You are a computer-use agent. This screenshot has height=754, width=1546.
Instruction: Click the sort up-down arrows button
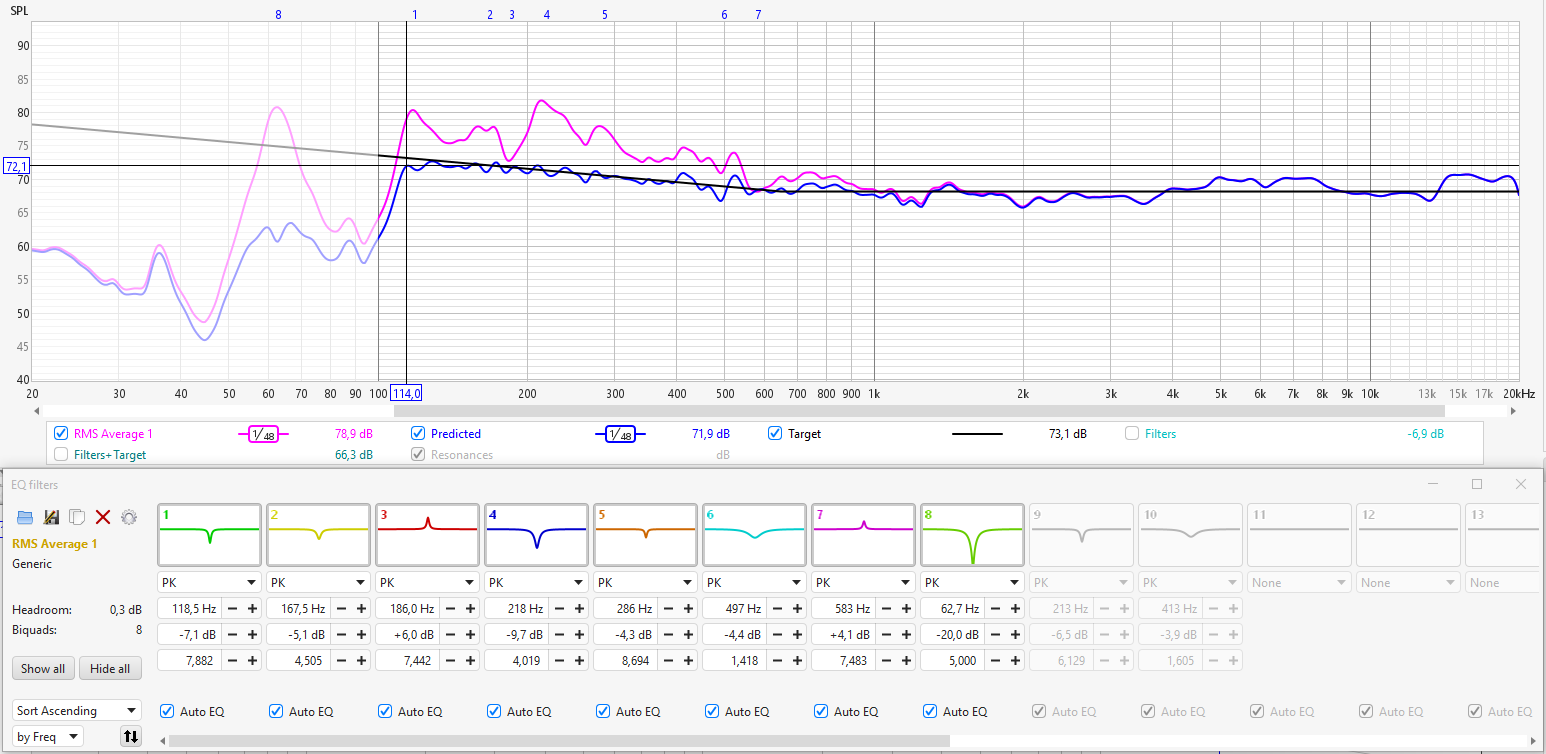point(130,737)
